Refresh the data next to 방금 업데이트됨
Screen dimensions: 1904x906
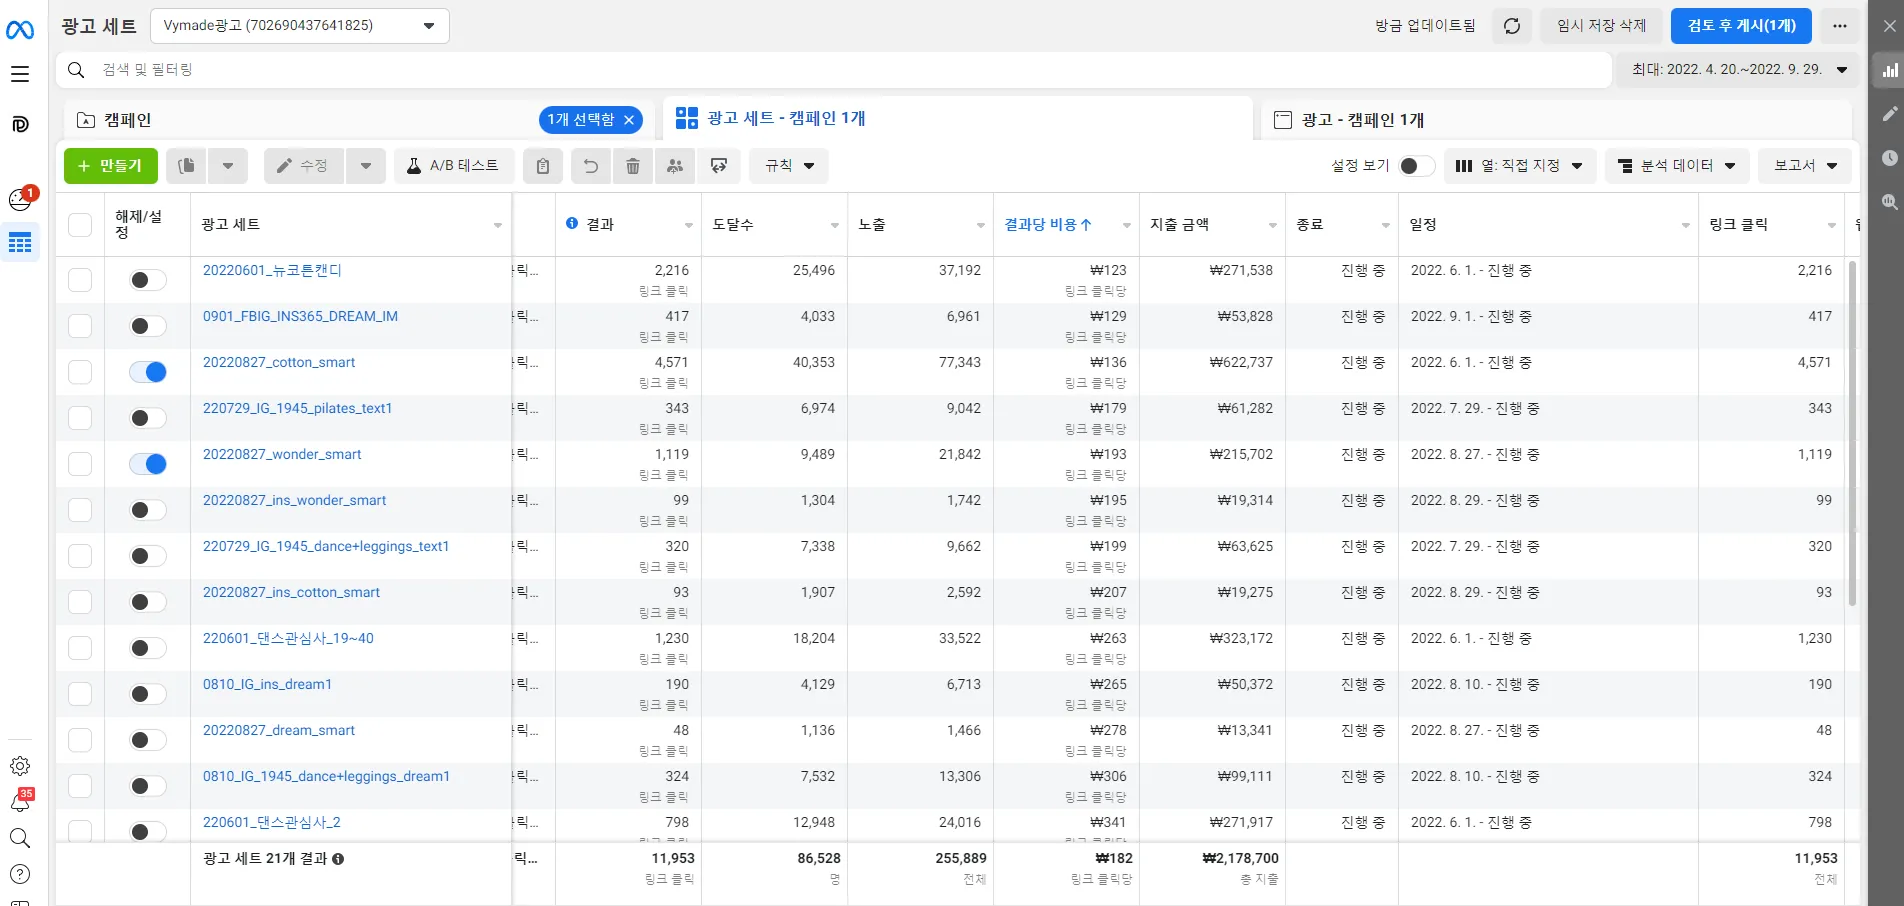point(1511,26)
